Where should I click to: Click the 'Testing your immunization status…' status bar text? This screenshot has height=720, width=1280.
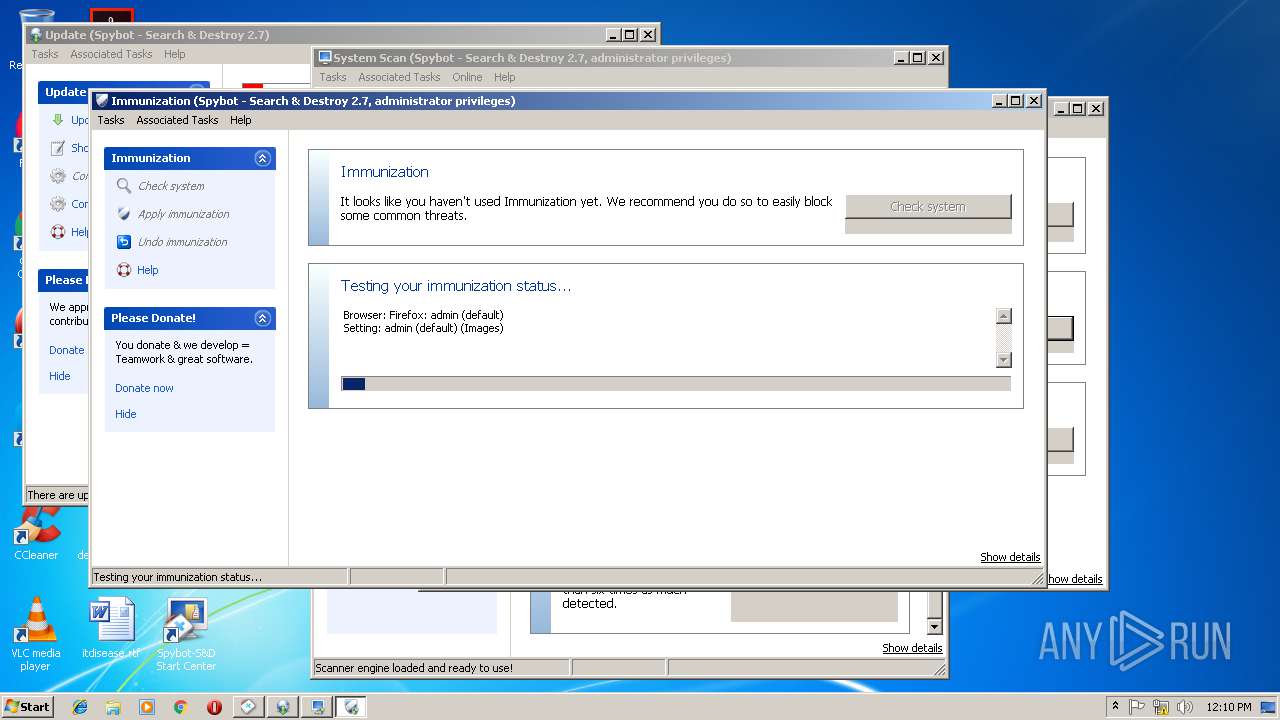click(177, 577)
